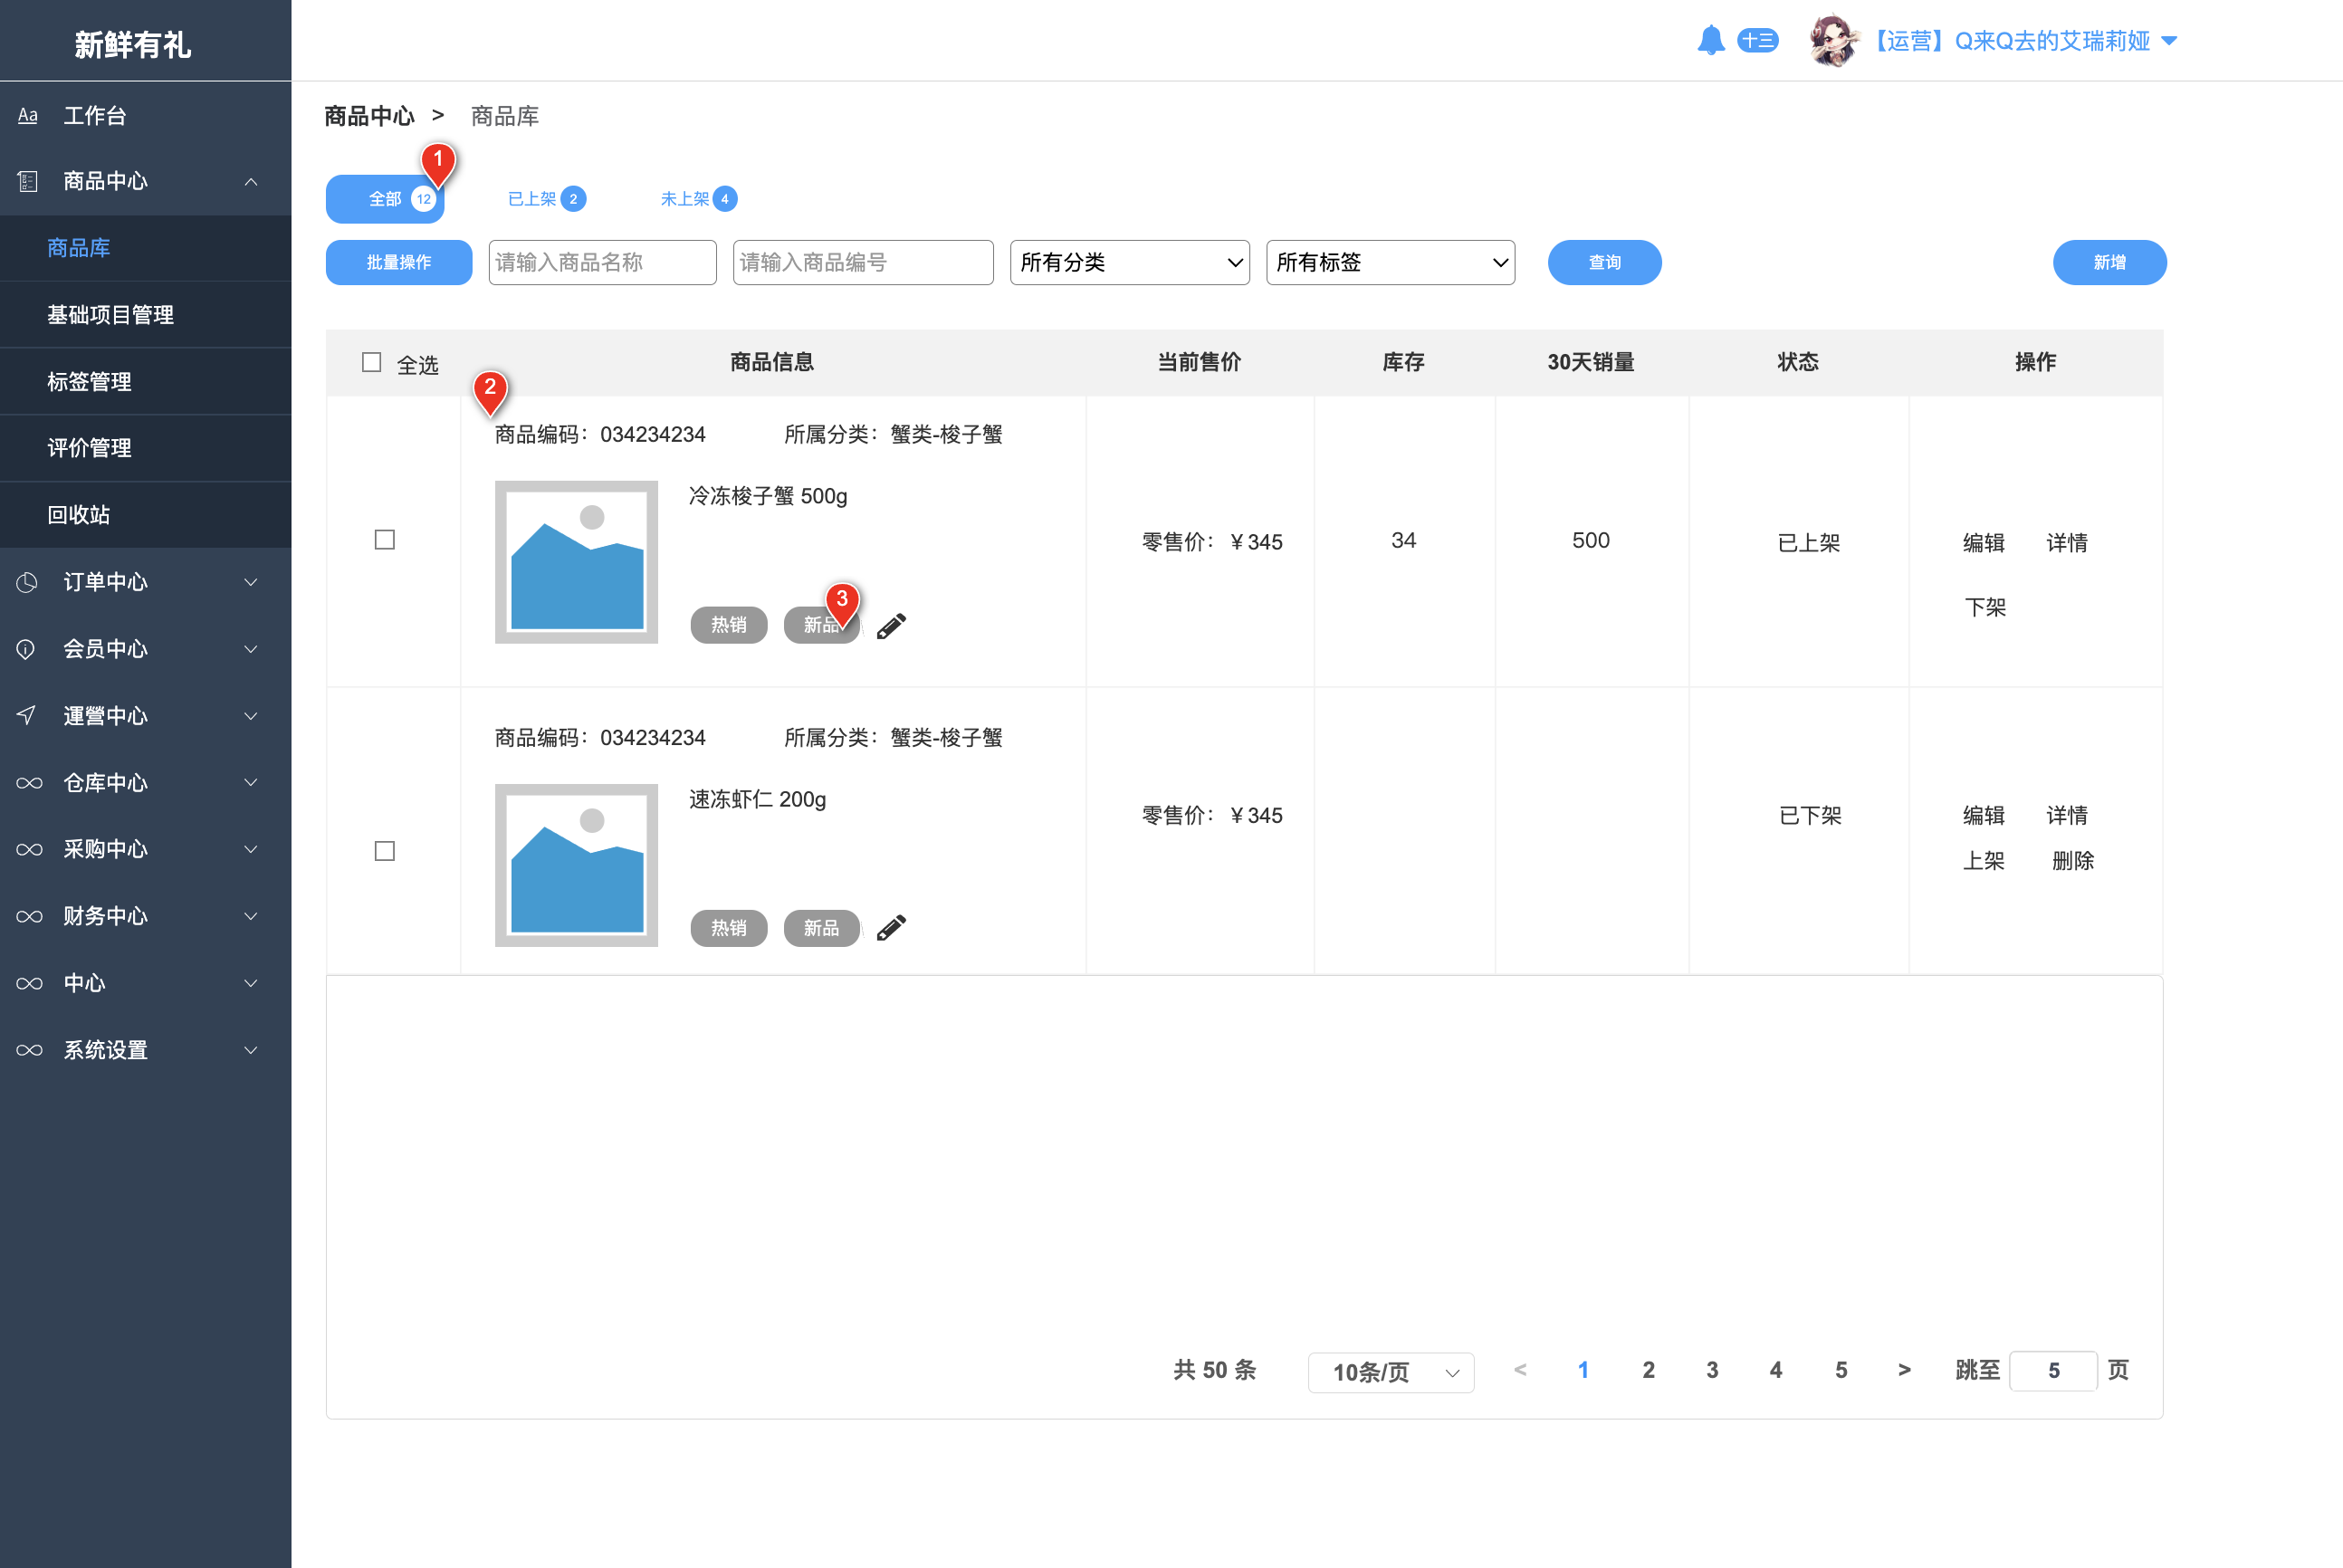Viewport: 2343px width, 1568px height.
Task: Click 详情 for 冷冻梭子蟹 500g
Action: coord(2066,542)
